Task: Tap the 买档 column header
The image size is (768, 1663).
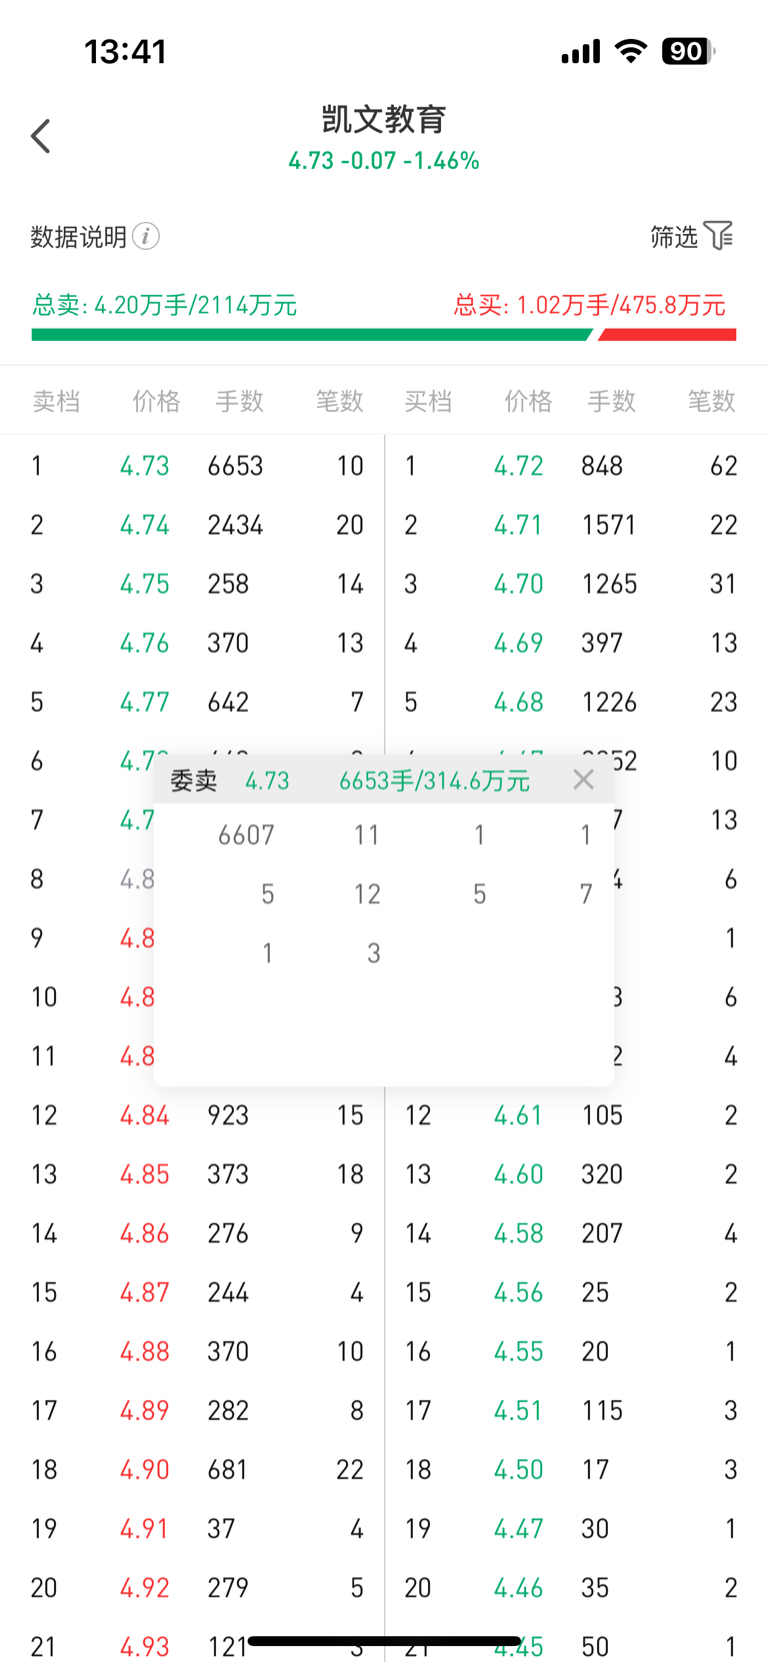Action: click(x=428, y=401)
